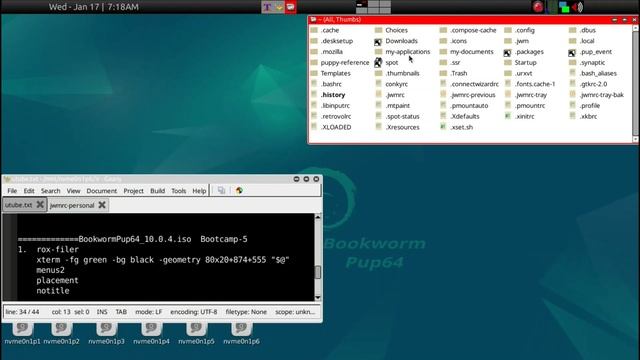
Task: Open the Templates folder
Action: point(331,73)
